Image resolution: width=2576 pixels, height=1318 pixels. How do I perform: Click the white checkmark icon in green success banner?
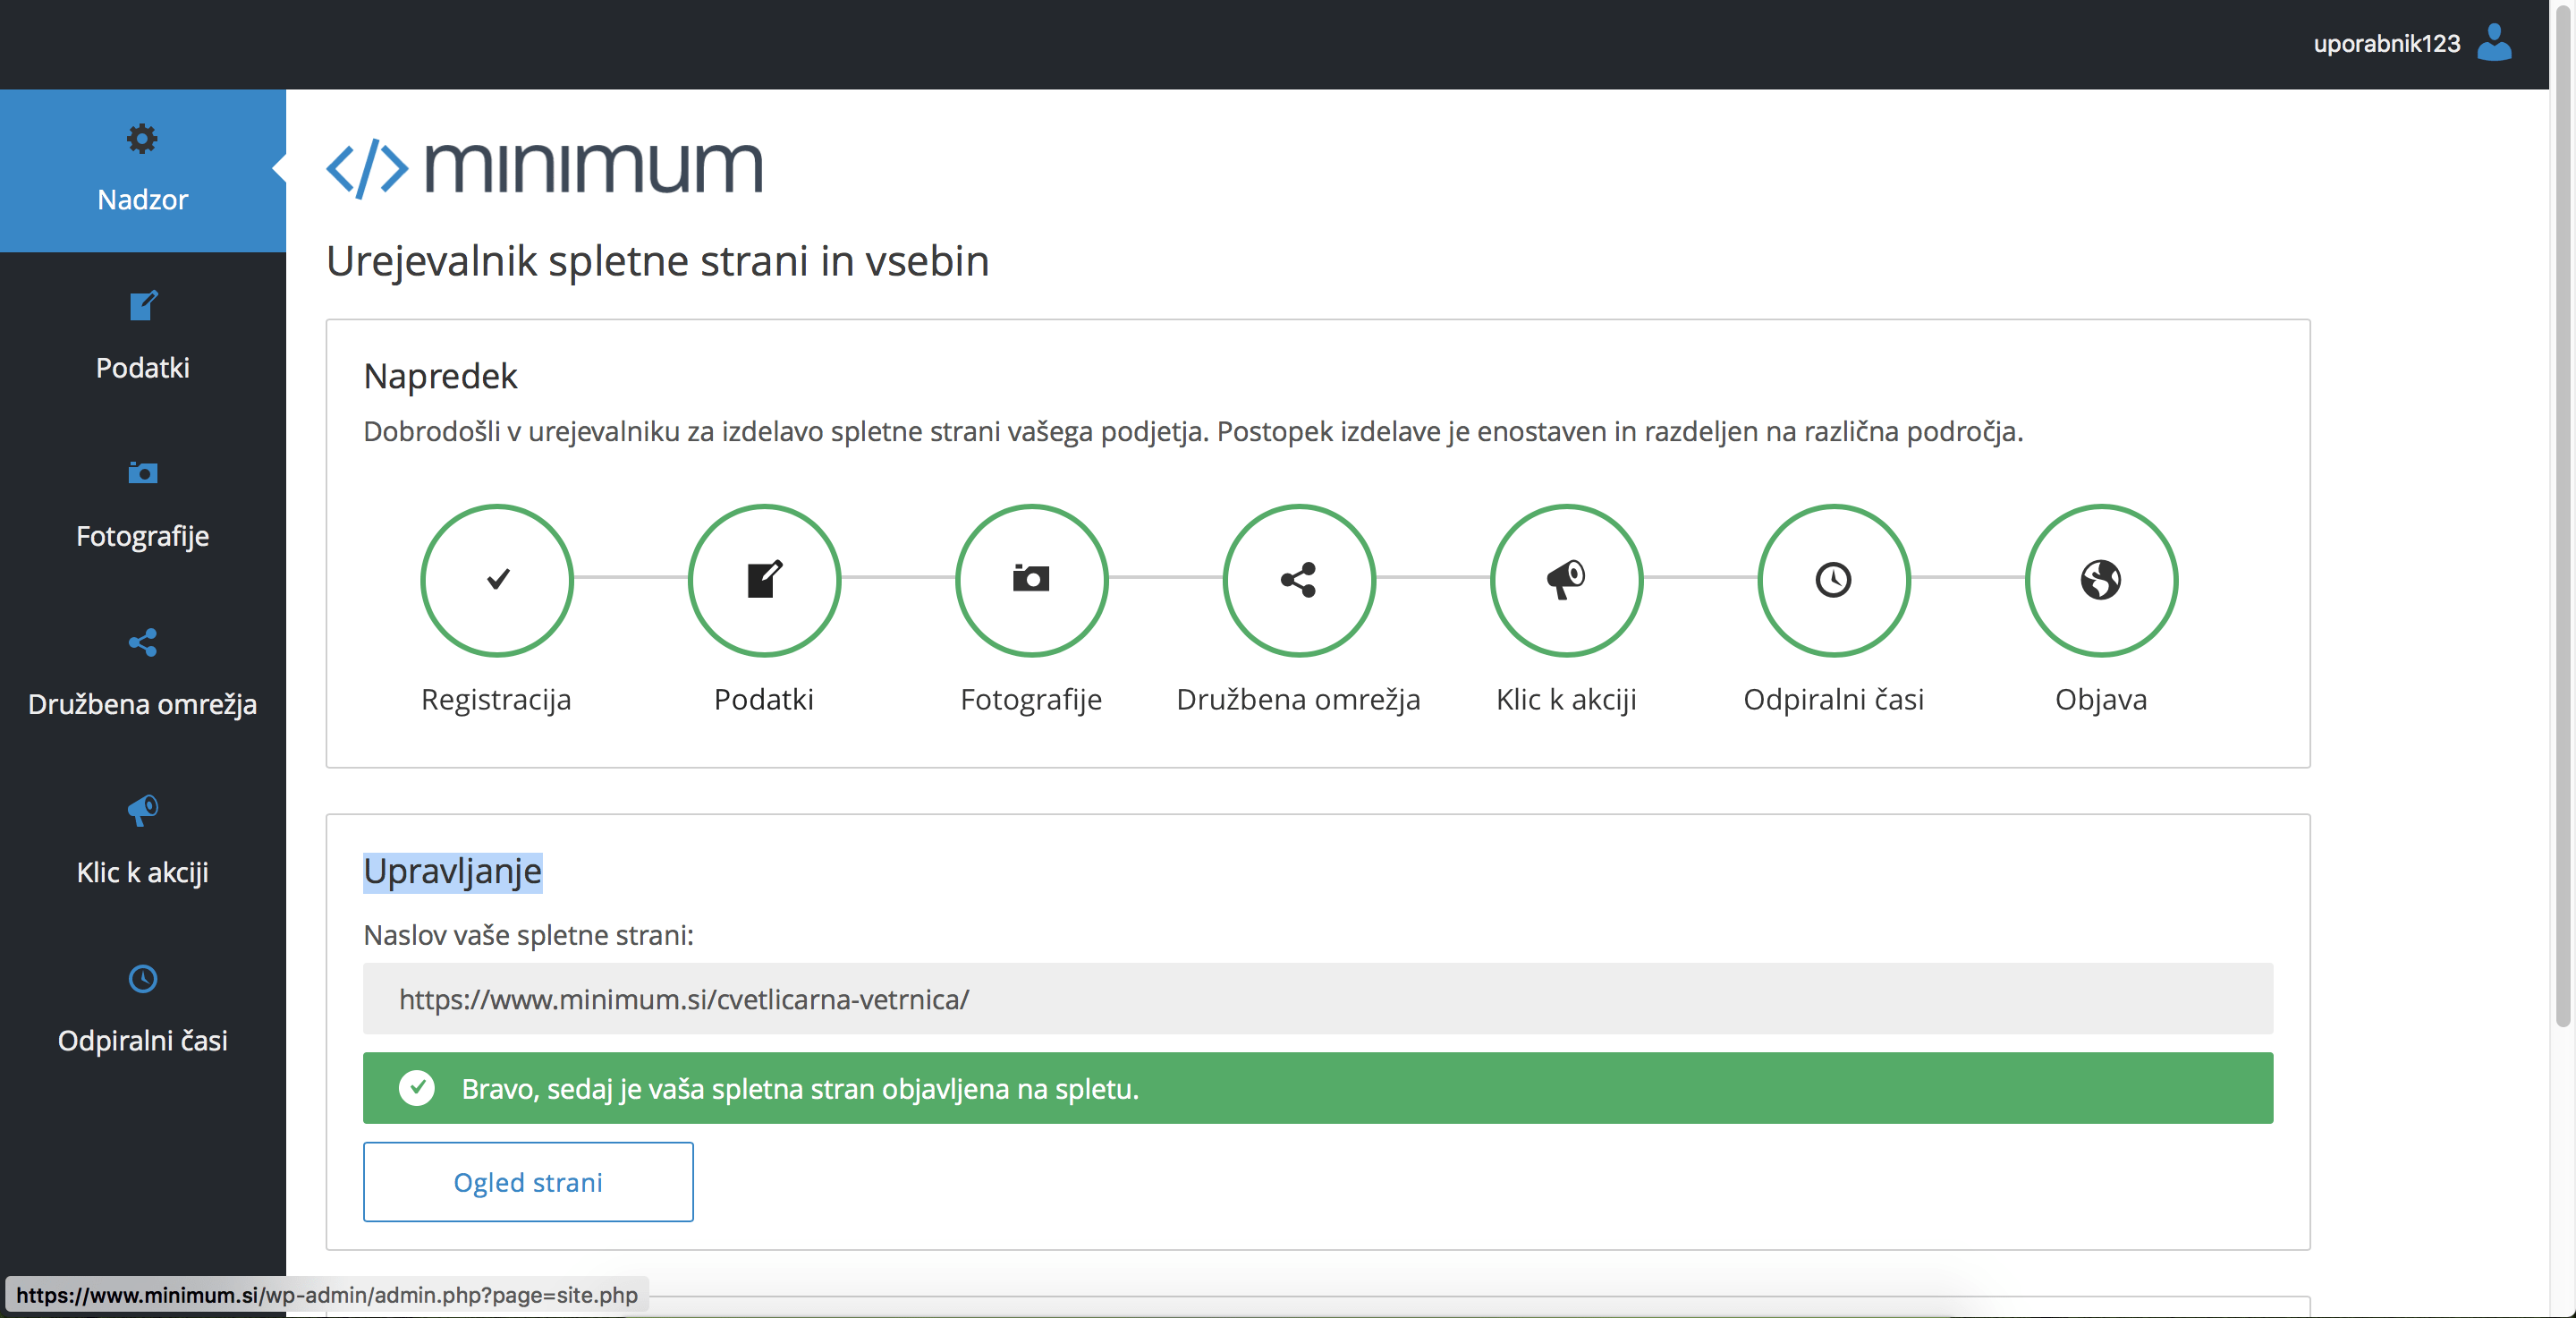[x=416, y=1088]
